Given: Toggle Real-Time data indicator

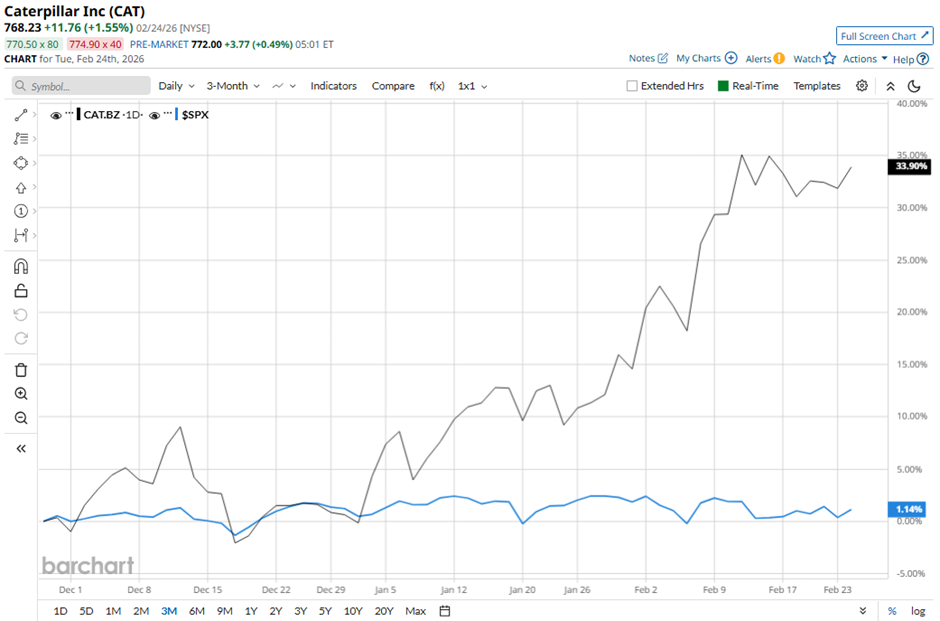Looking at the screenshot, I should click(x=723, y=86).
